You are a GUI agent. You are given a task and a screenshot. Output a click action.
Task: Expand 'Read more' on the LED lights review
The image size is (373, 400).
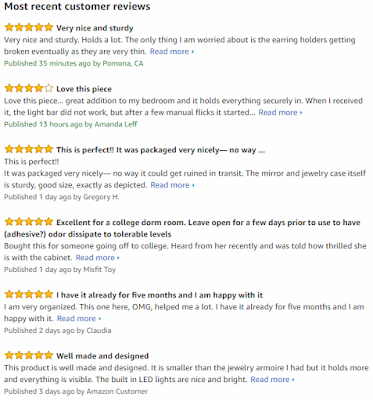(273, 380)
